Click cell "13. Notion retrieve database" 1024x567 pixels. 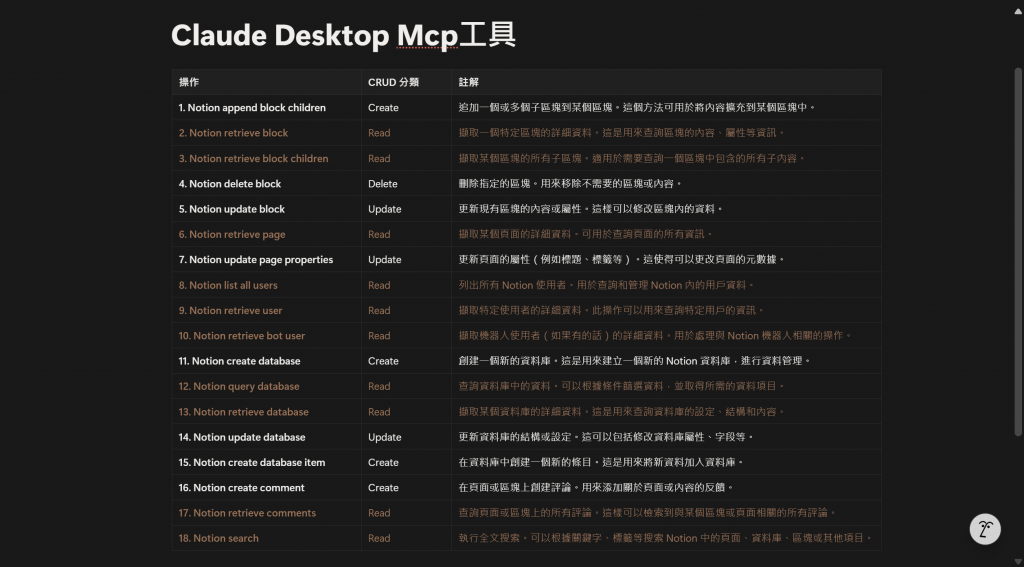[x=266, y=412]
